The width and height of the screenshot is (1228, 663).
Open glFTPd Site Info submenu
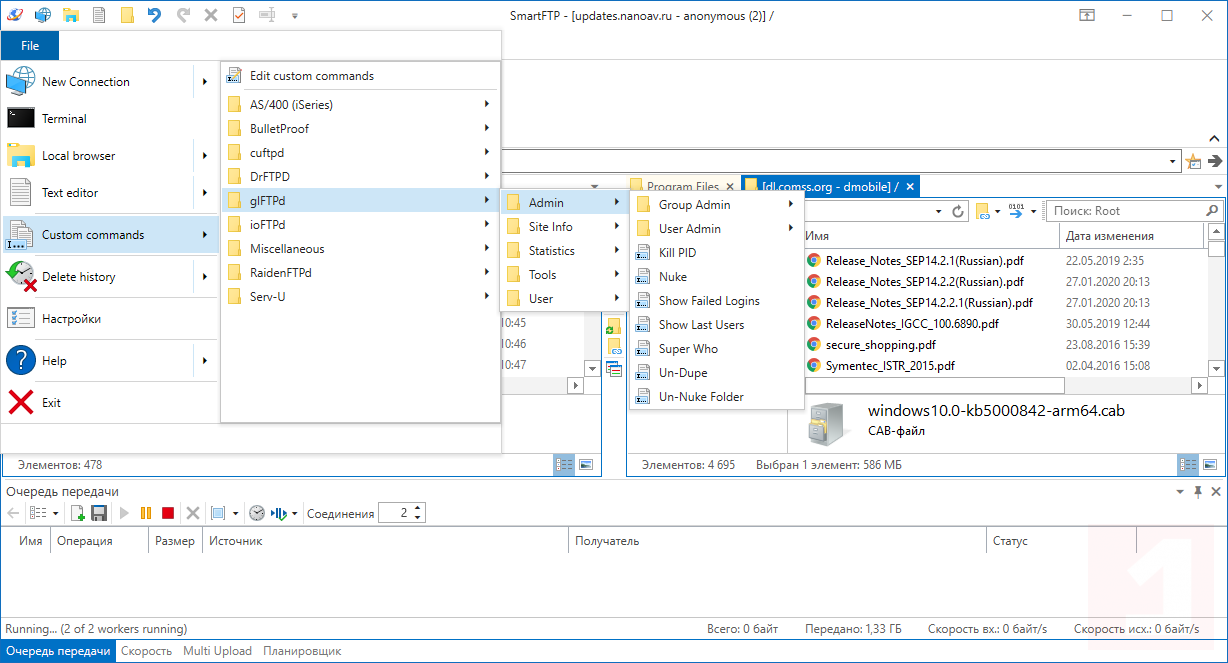[x=564, y=227]
